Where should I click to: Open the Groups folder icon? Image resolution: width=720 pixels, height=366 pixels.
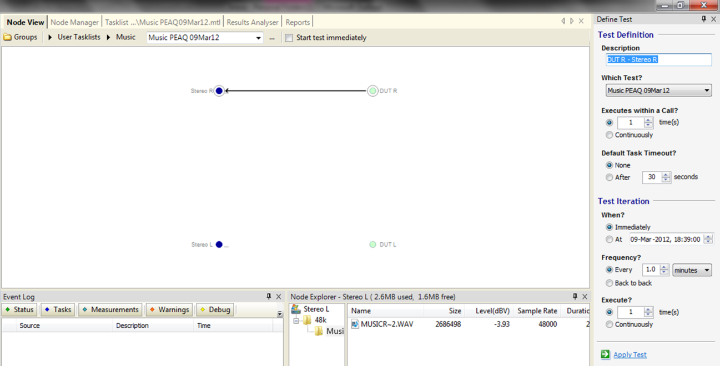point(7,37)
